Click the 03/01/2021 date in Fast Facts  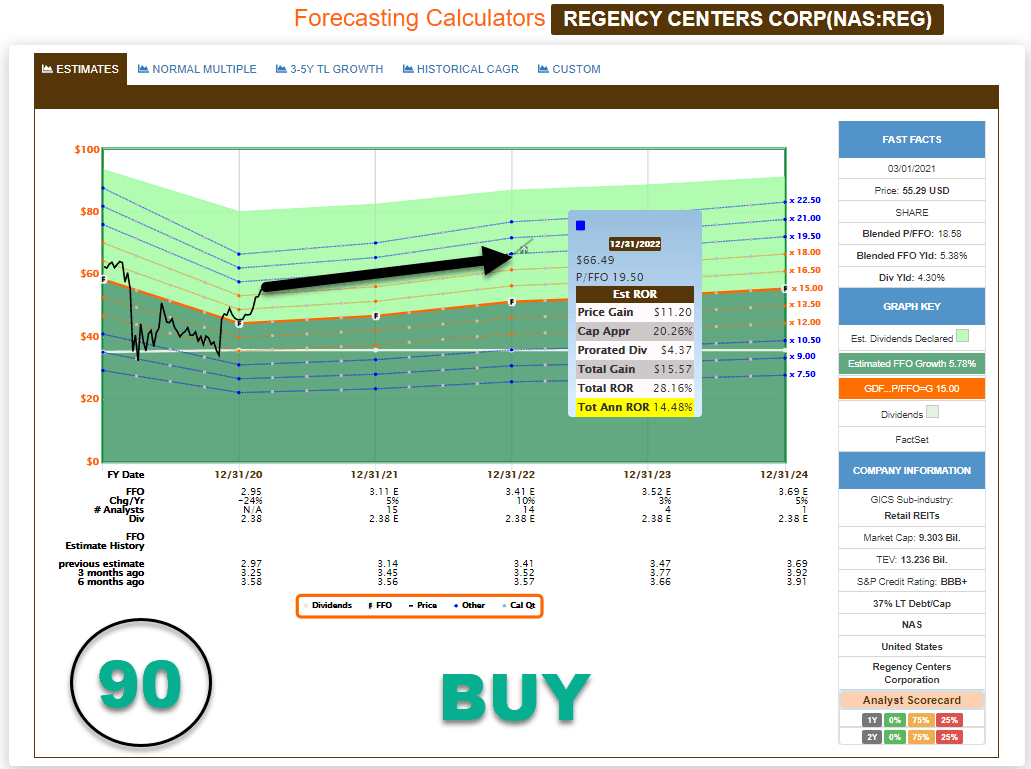click(x=912, y=168)
